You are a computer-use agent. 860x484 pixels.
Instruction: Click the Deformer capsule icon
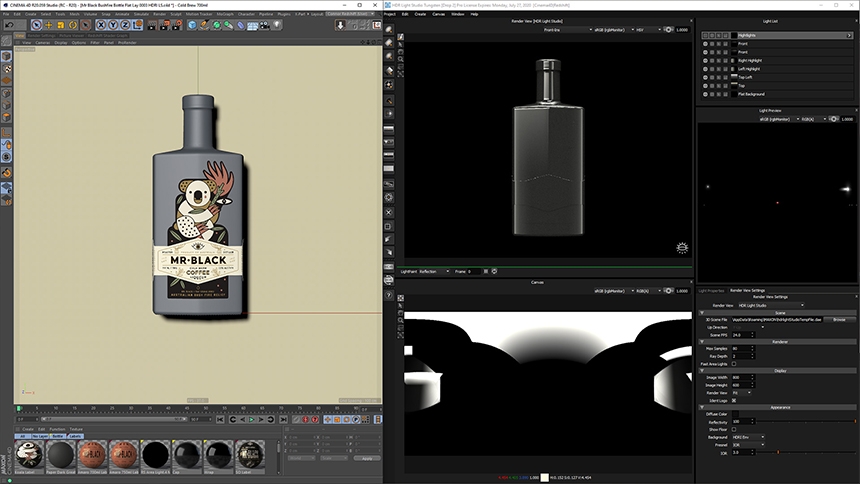[x=240, y=25]
